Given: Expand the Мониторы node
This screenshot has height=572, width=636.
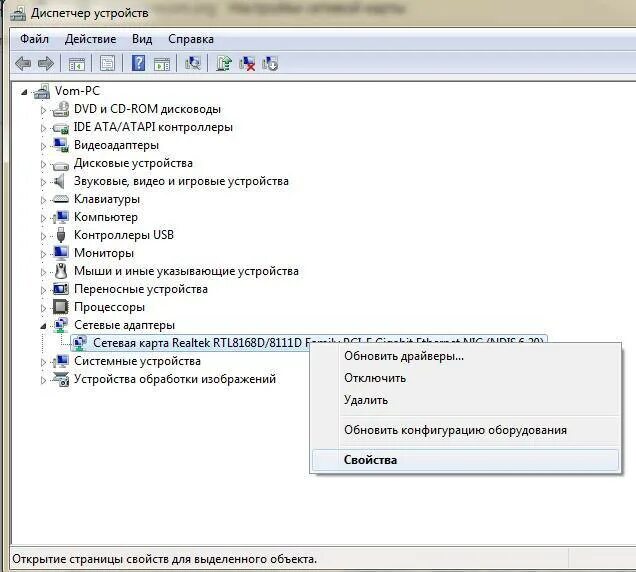Looking at the screenshot, I should [x=43, y=254].
